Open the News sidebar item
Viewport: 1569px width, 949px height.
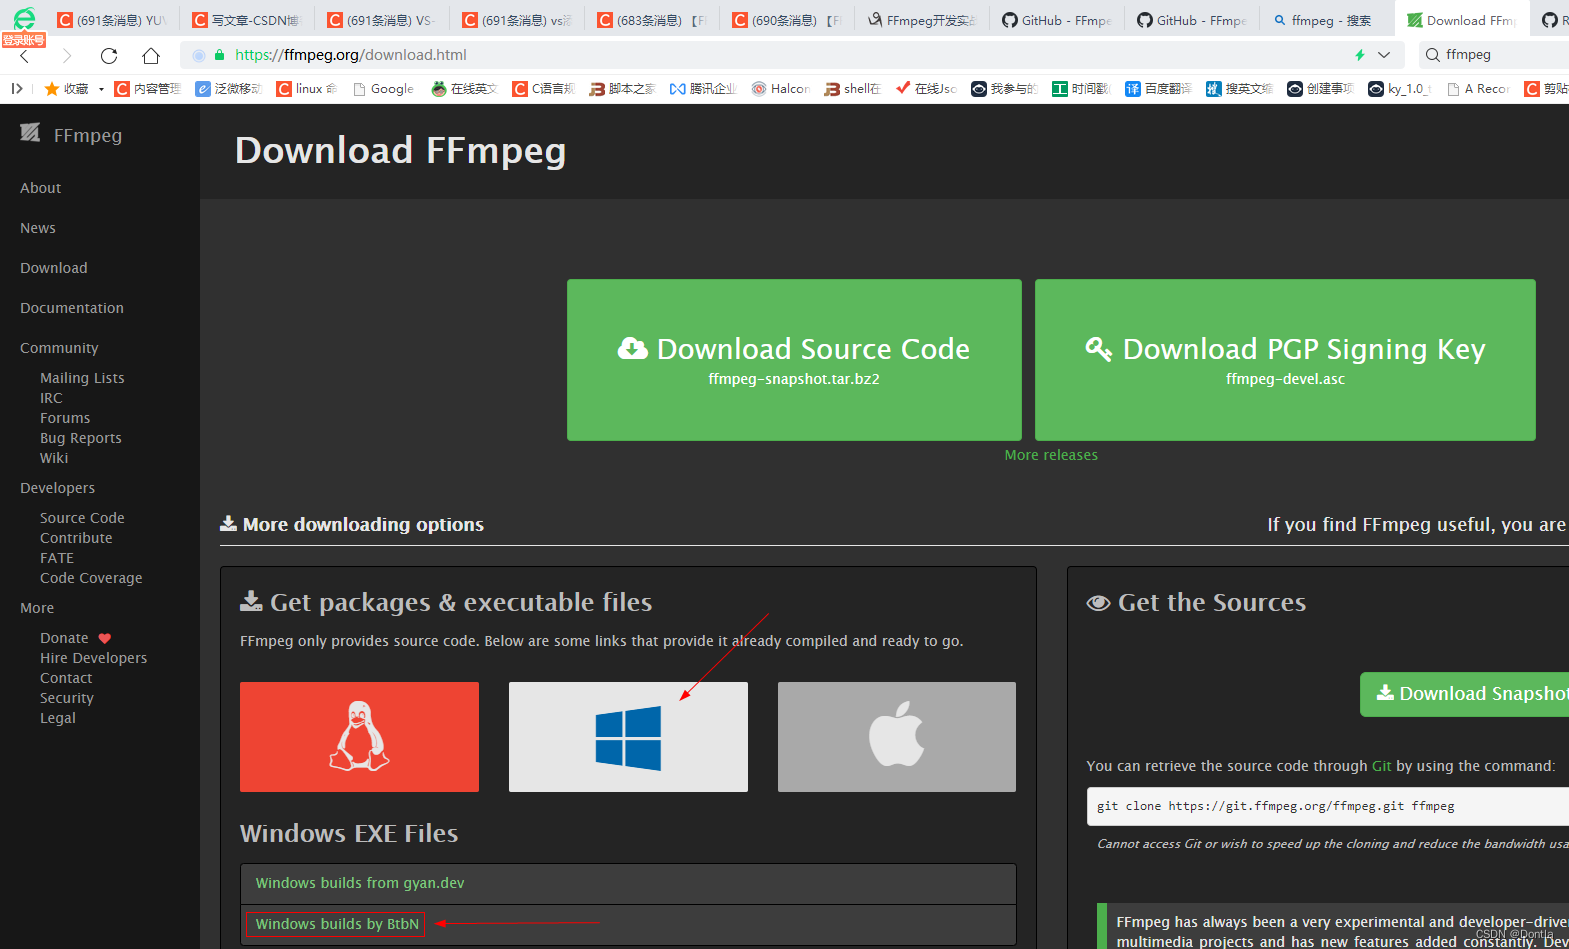38,228
